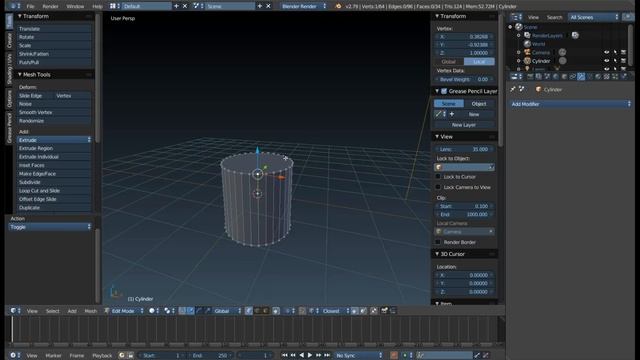Open the Modifiers wrench tab

click(581, 76)
